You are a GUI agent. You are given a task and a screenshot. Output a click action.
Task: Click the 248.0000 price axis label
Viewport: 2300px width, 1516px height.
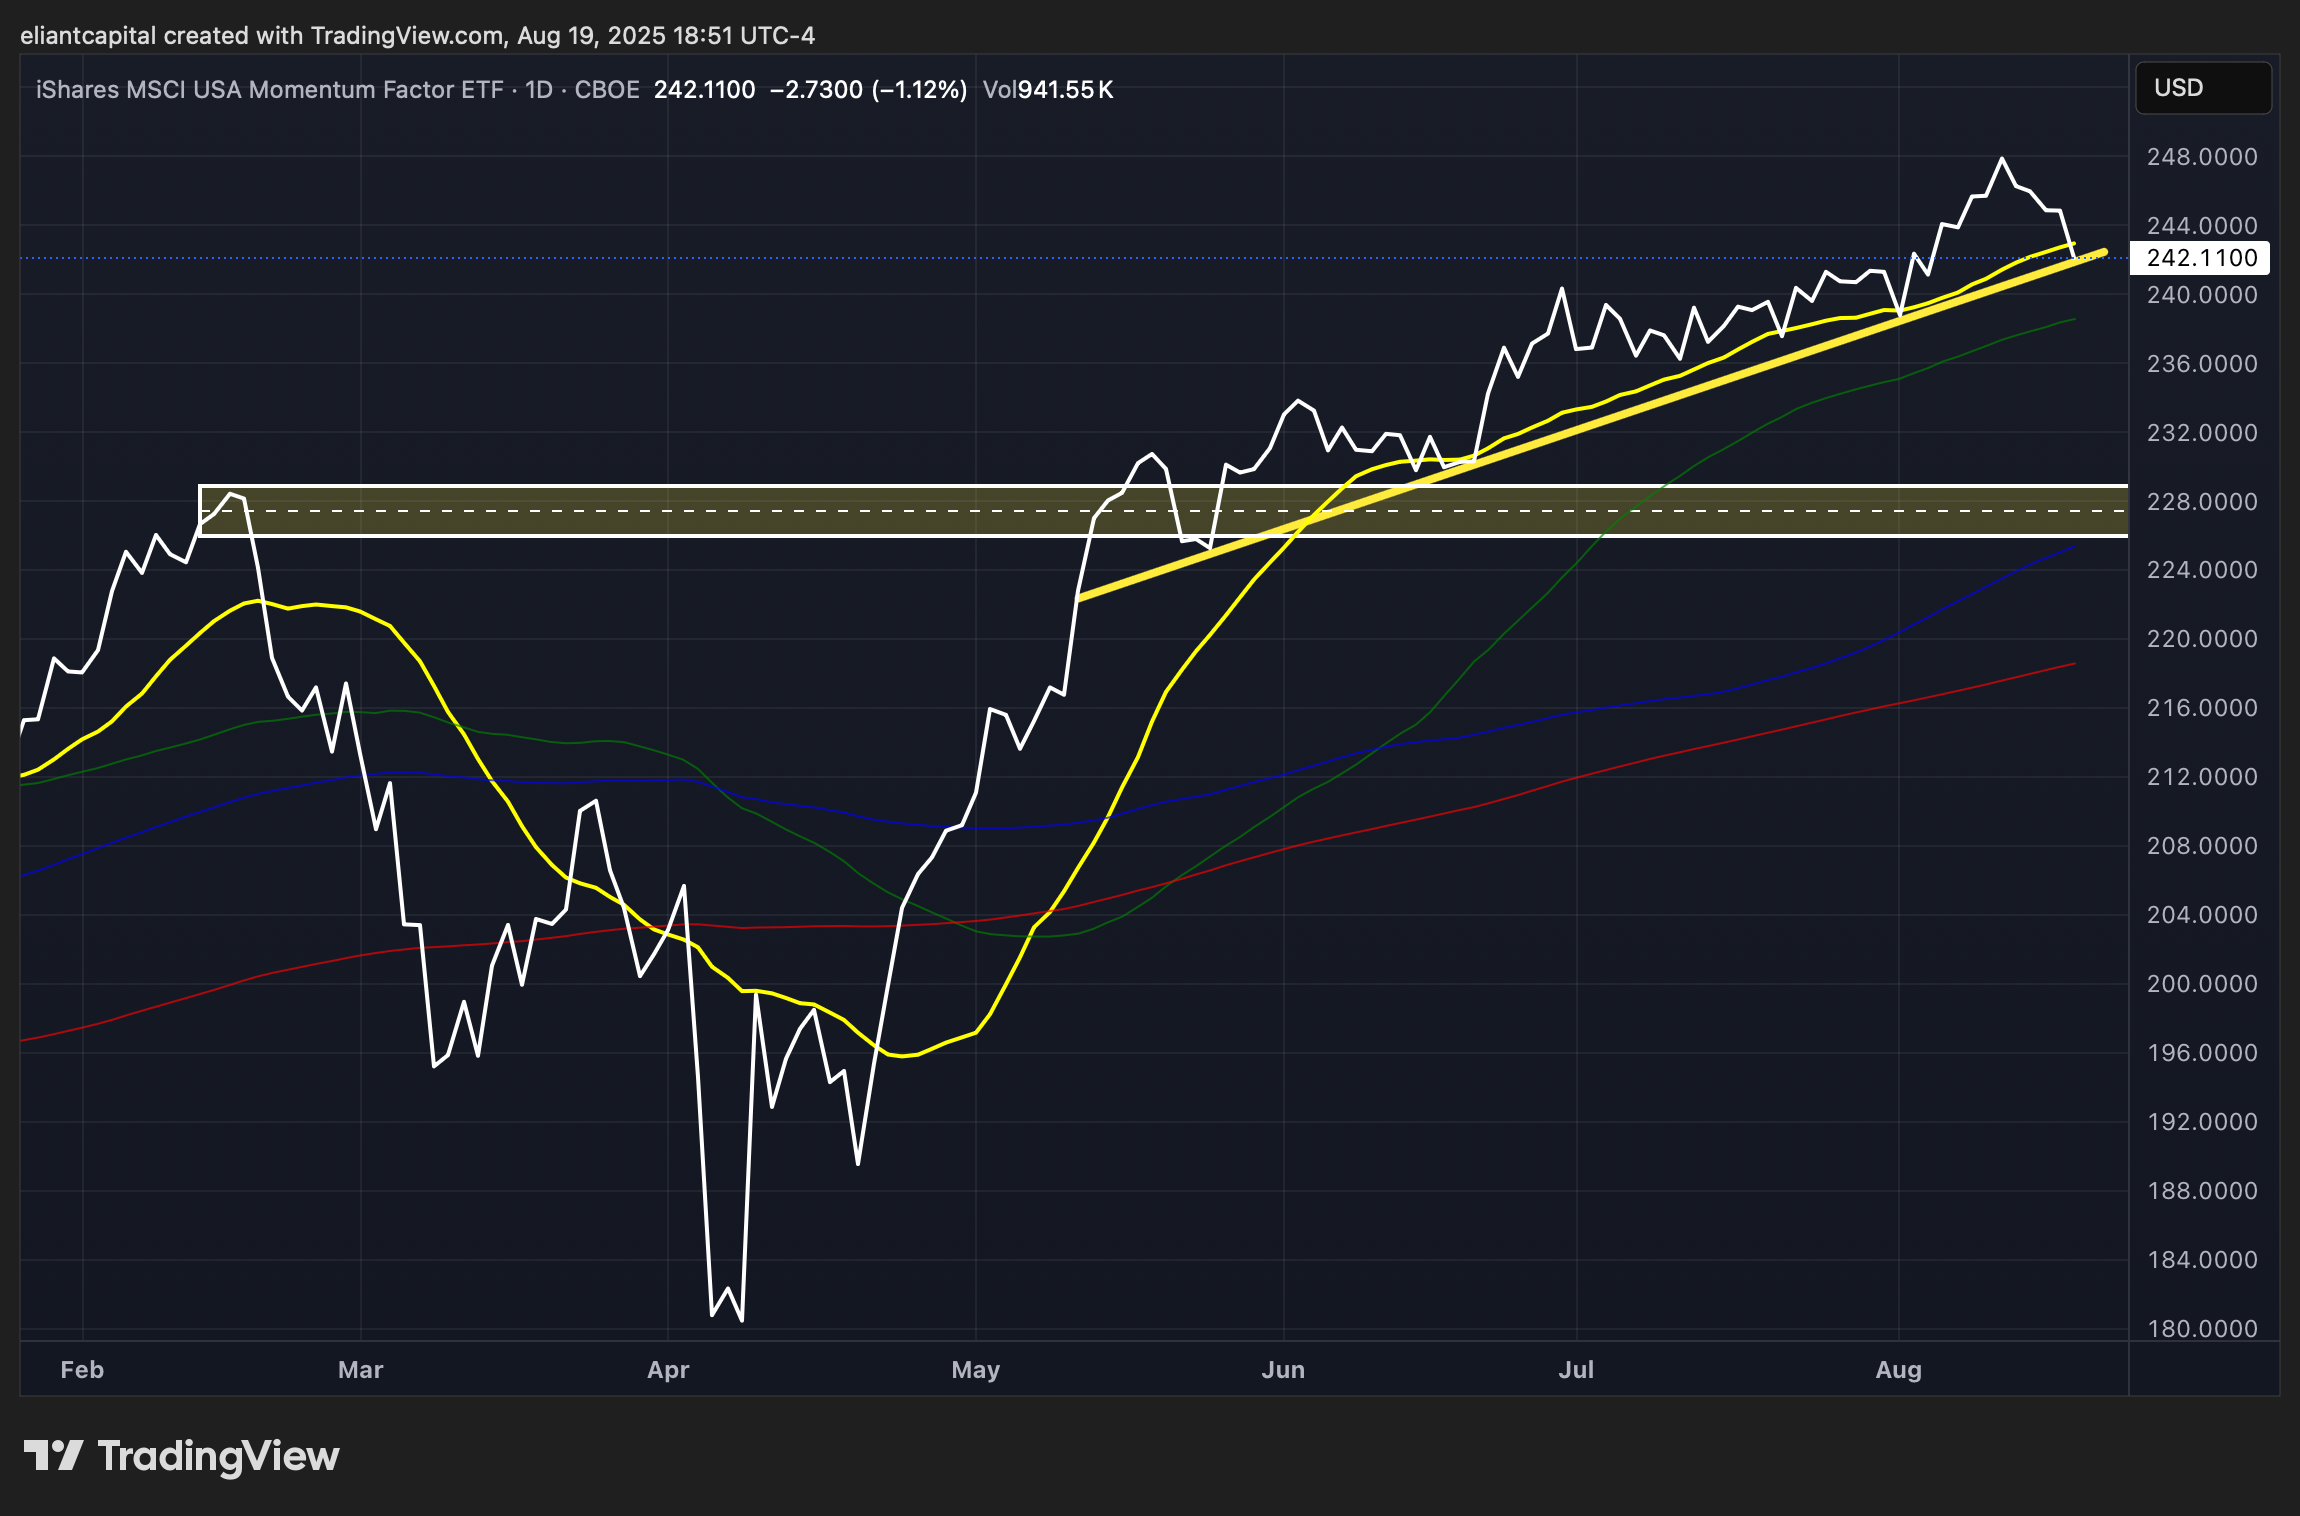(x=2201, y=157)
